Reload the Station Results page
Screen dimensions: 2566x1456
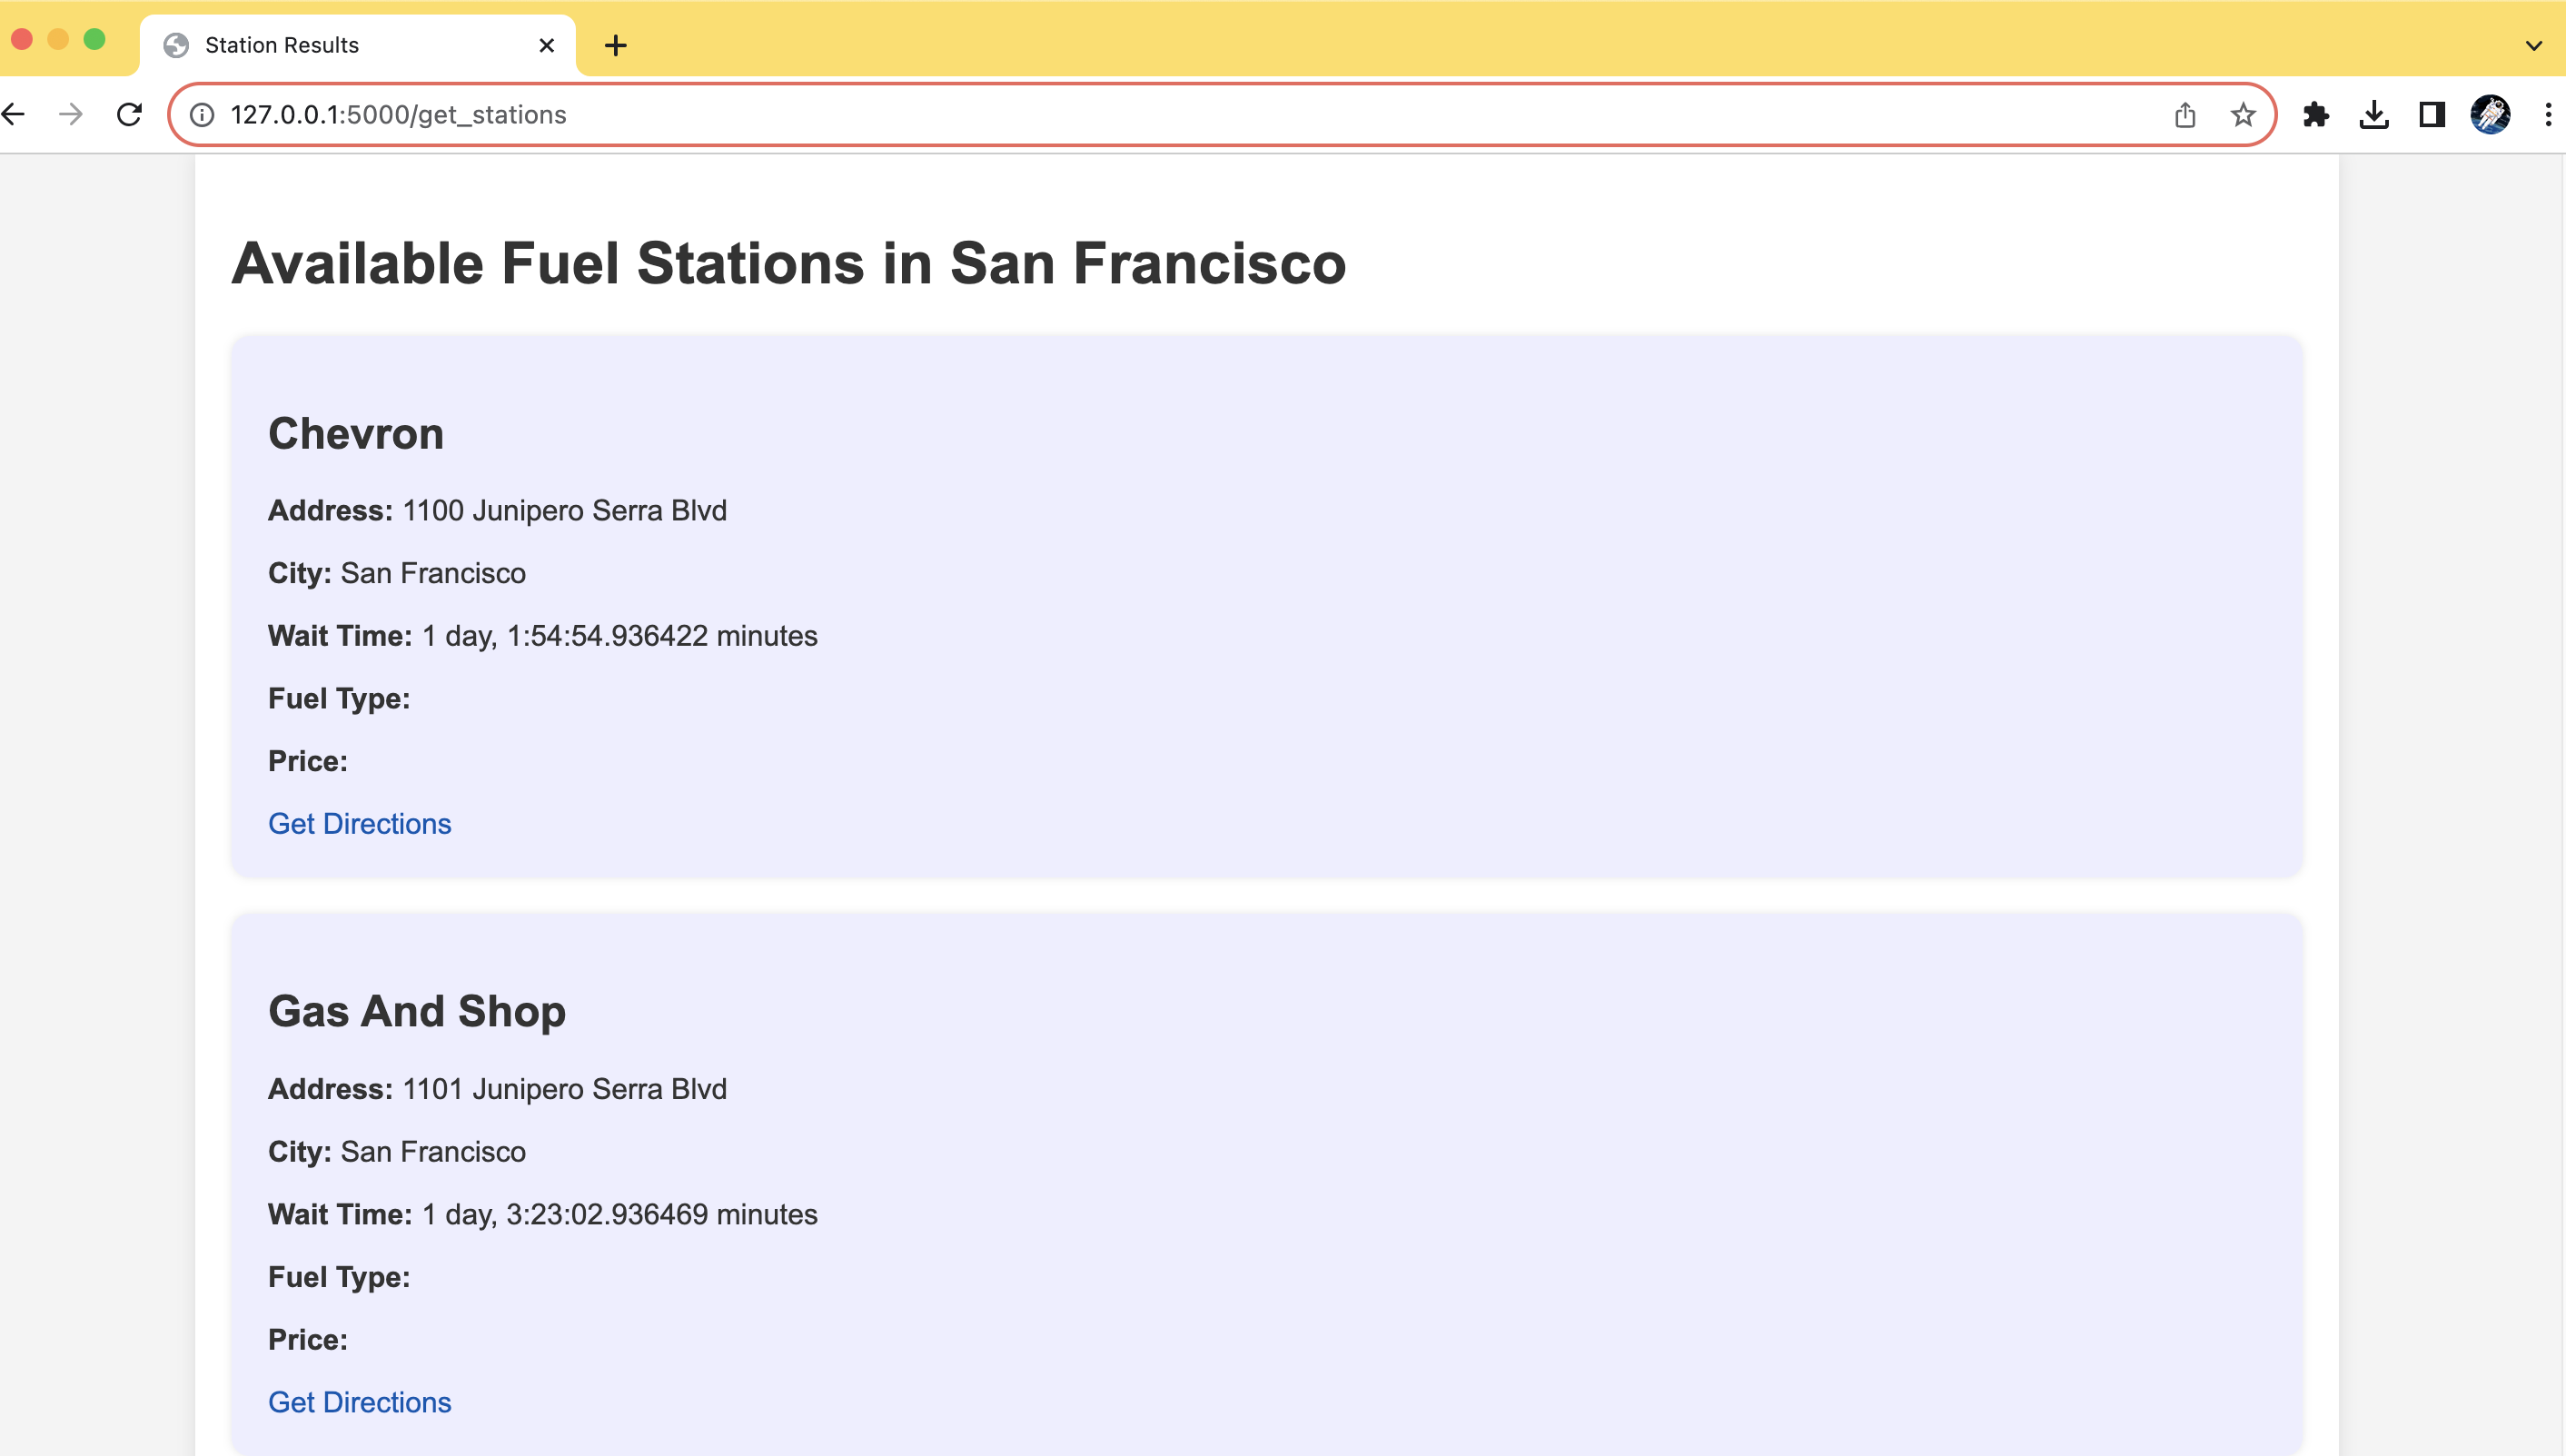(129, 114)
